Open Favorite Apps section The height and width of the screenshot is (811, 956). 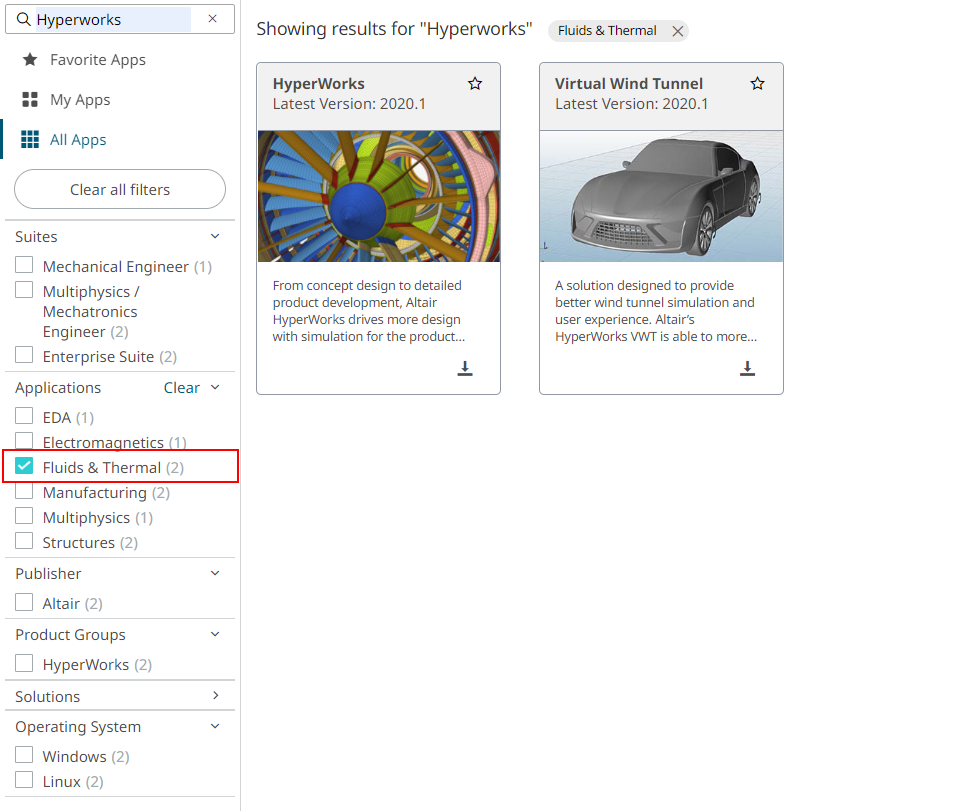coord(97,60)
